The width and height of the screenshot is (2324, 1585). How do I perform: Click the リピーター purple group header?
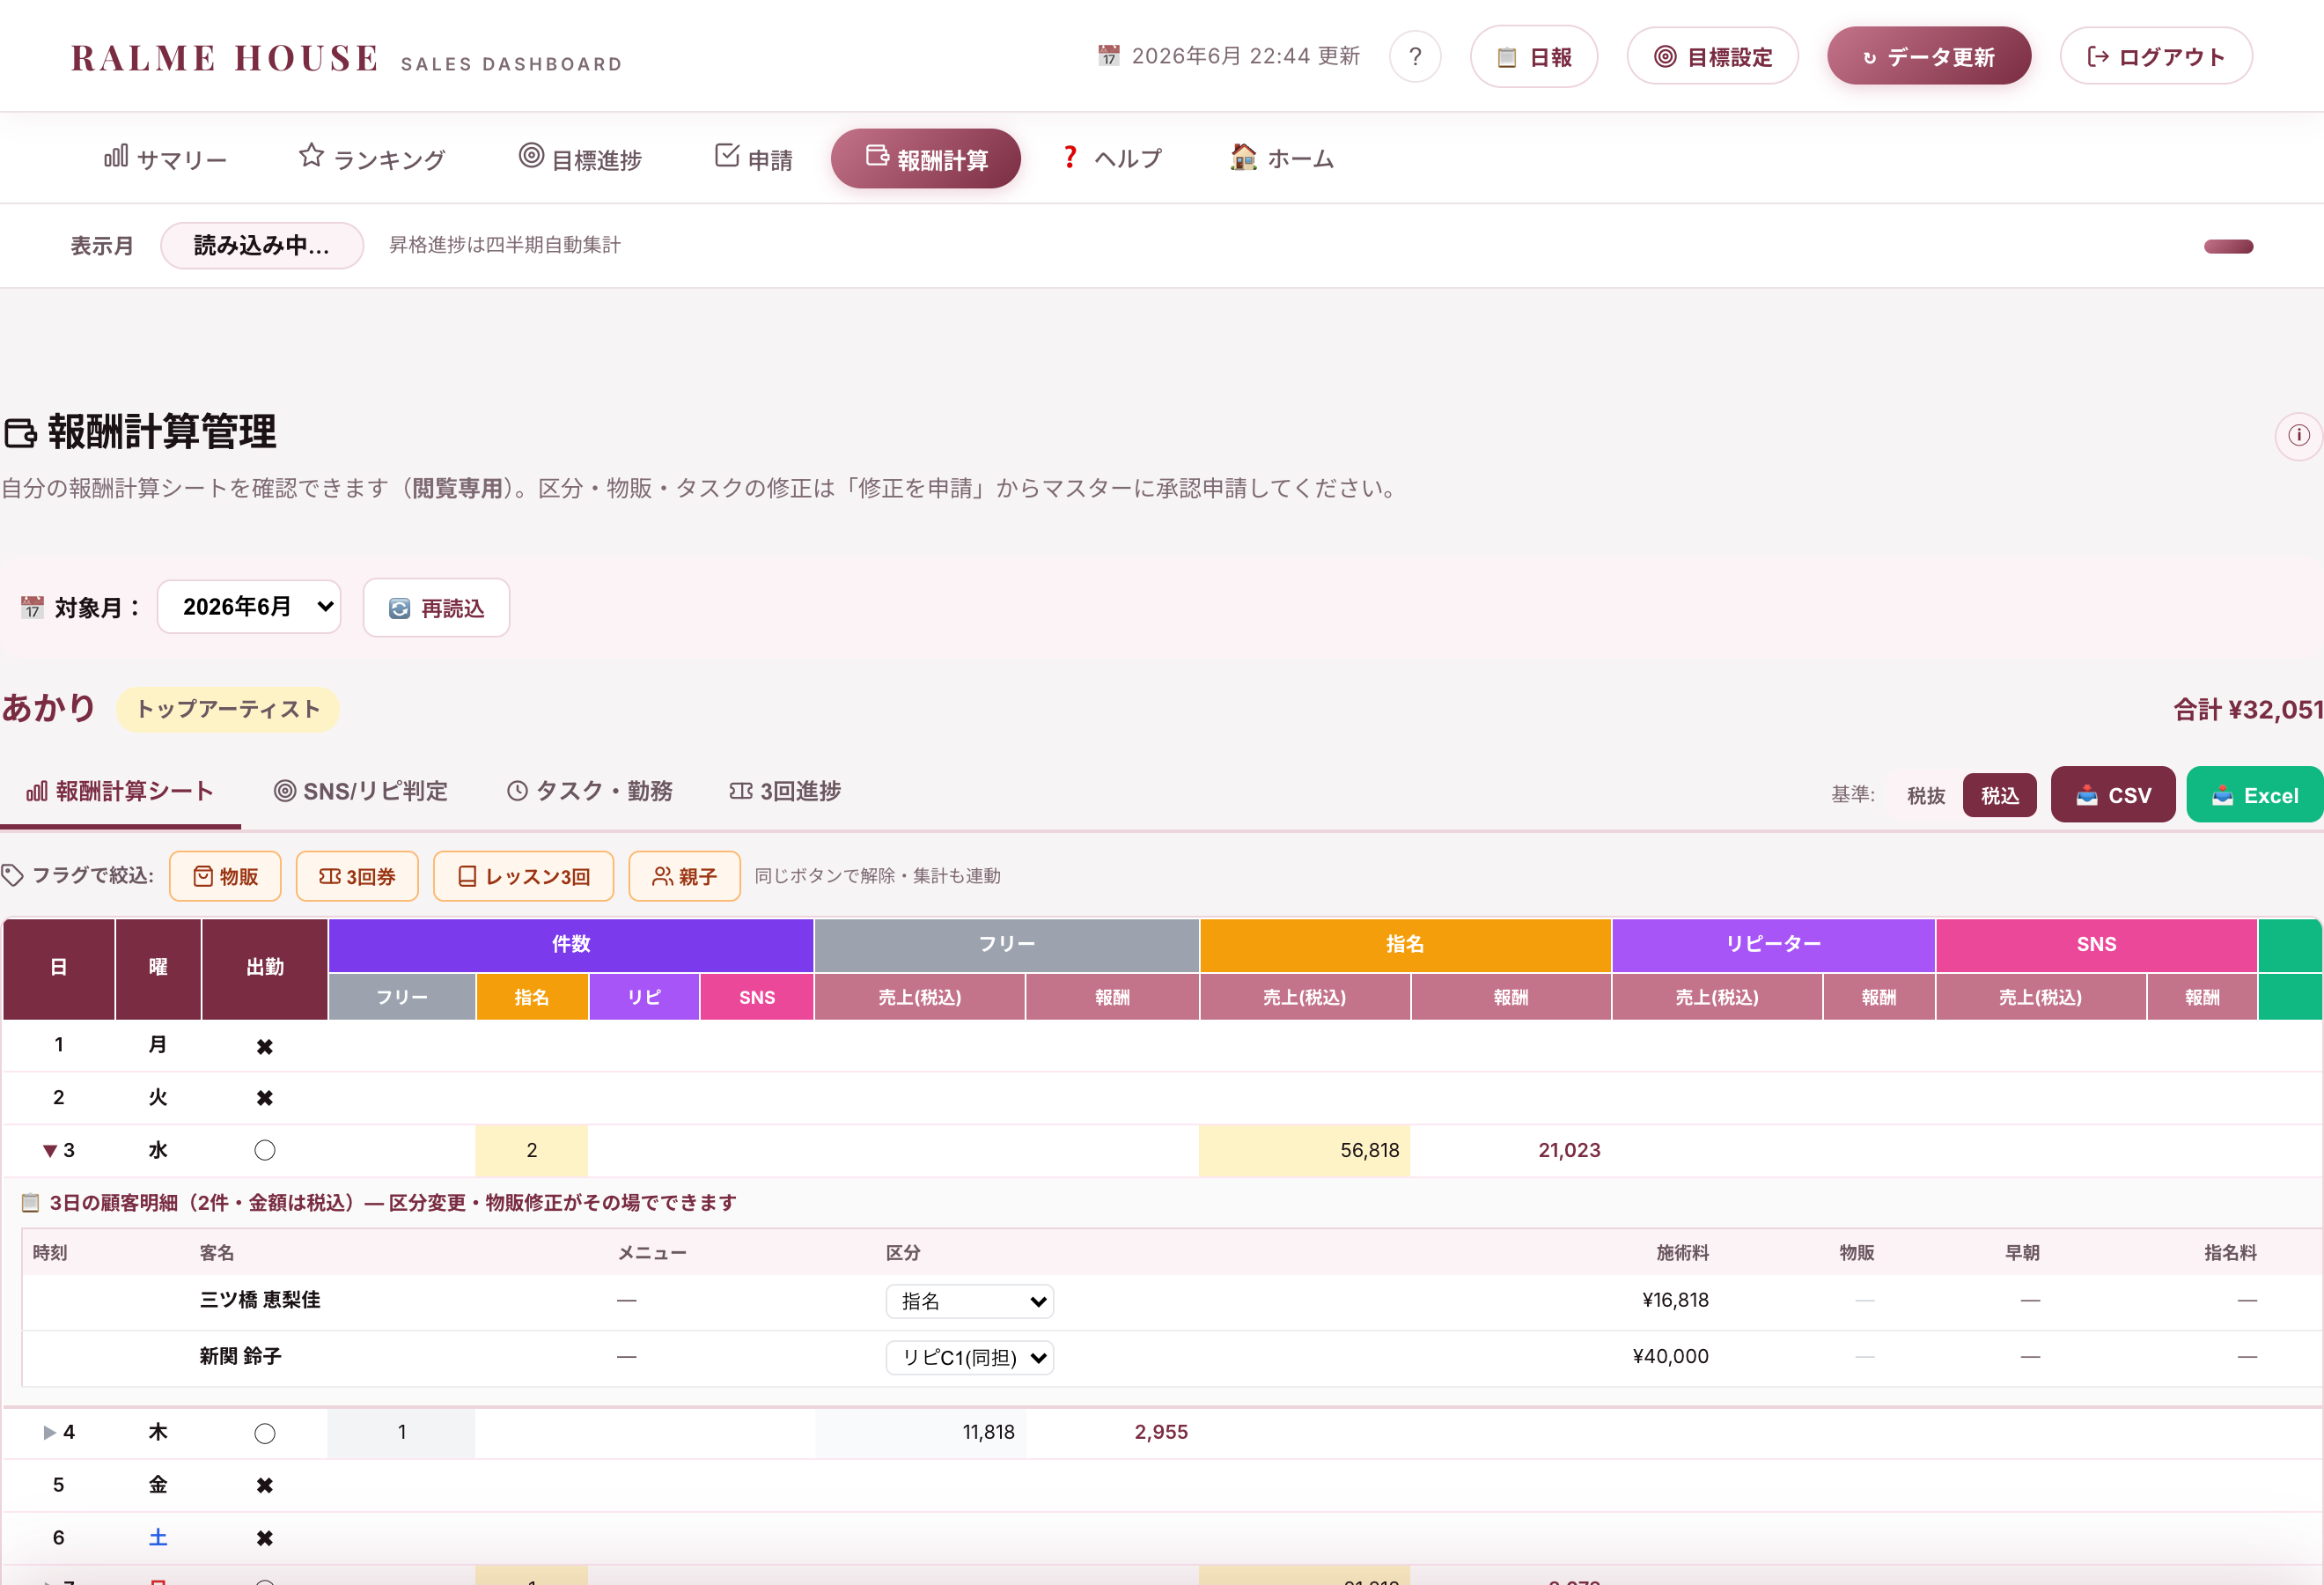click(1773, 945)
